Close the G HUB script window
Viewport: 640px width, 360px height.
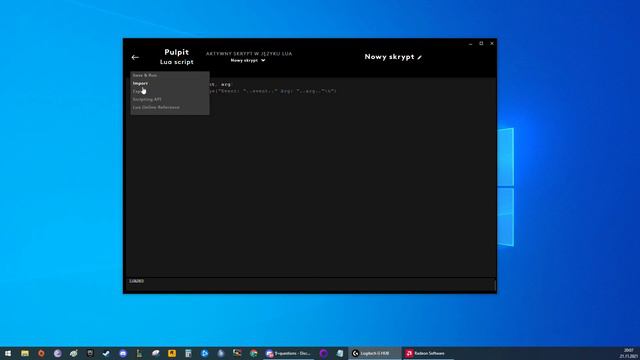pos(492,43)
